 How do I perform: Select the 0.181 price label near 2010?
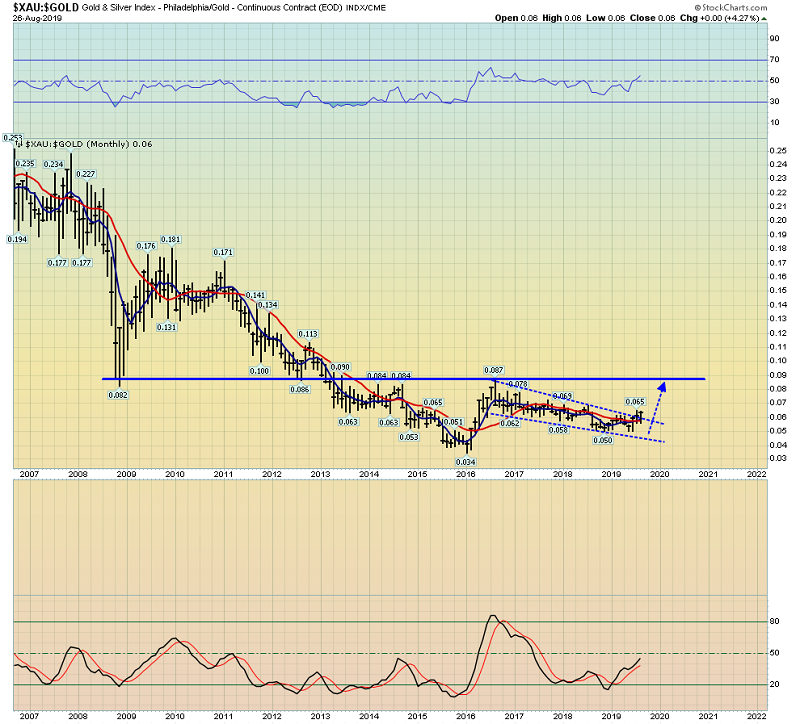pyautogui.click(x=170, y=239)
